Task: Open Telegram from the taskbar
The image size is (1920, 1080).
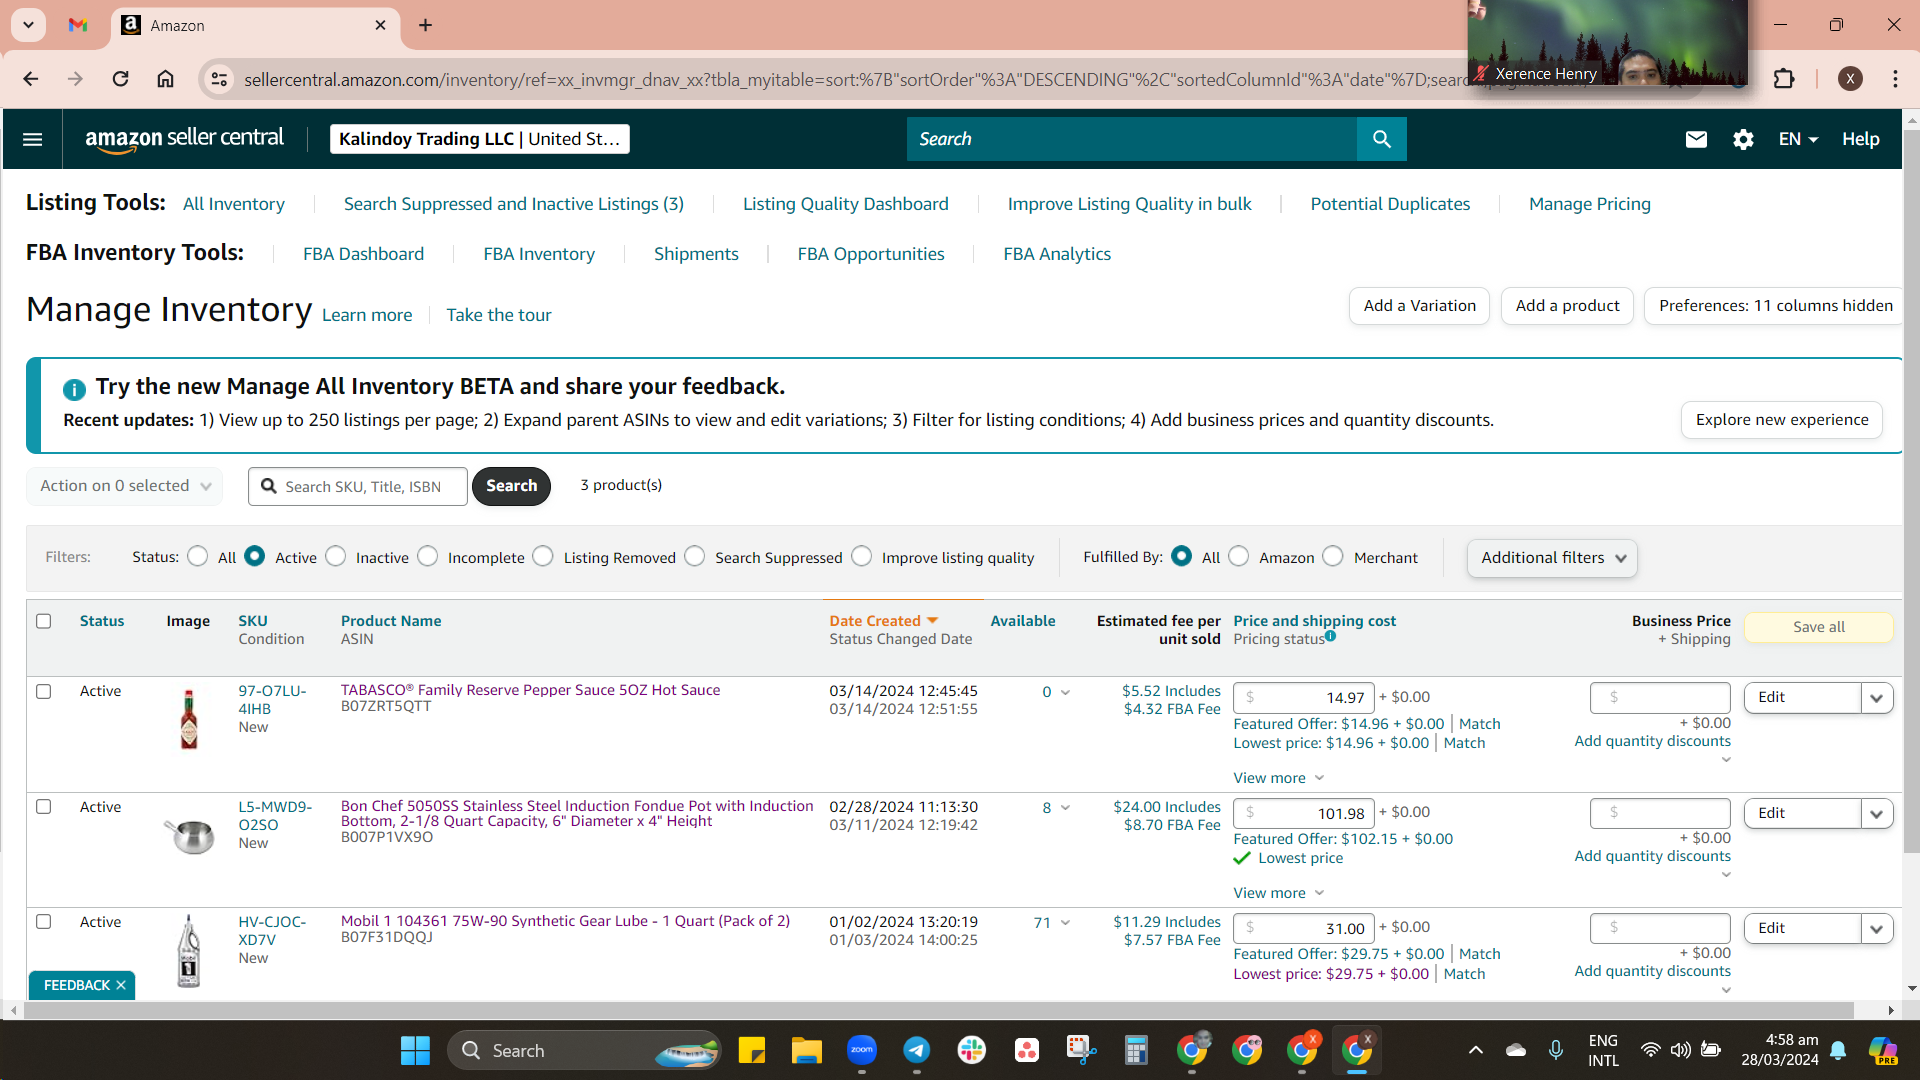Action: point(916,1050)
